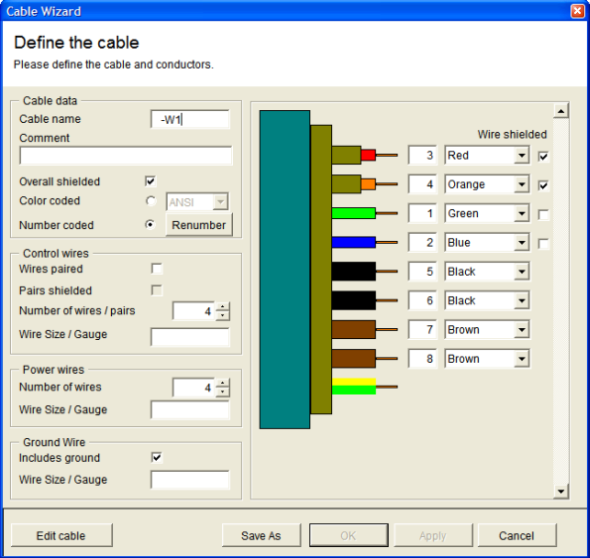The height and width of the screenshot is (558, 590).
Task: Select the Color coded radio button
Action: pos(151,201)
